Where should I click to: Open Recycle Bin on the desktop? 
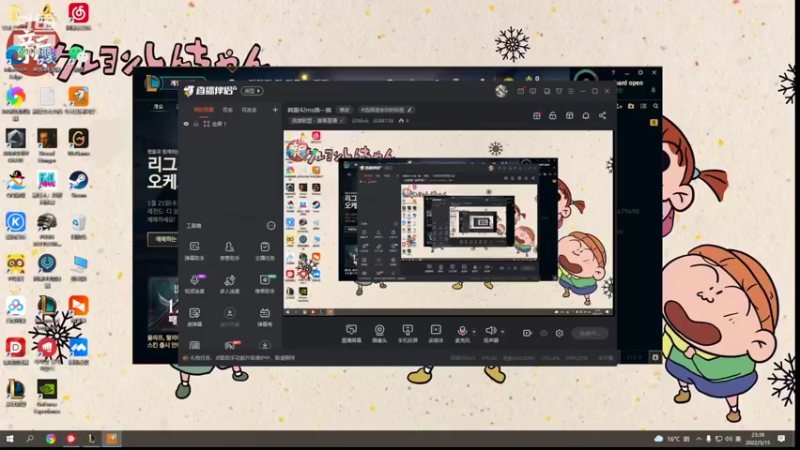[79, 227]
